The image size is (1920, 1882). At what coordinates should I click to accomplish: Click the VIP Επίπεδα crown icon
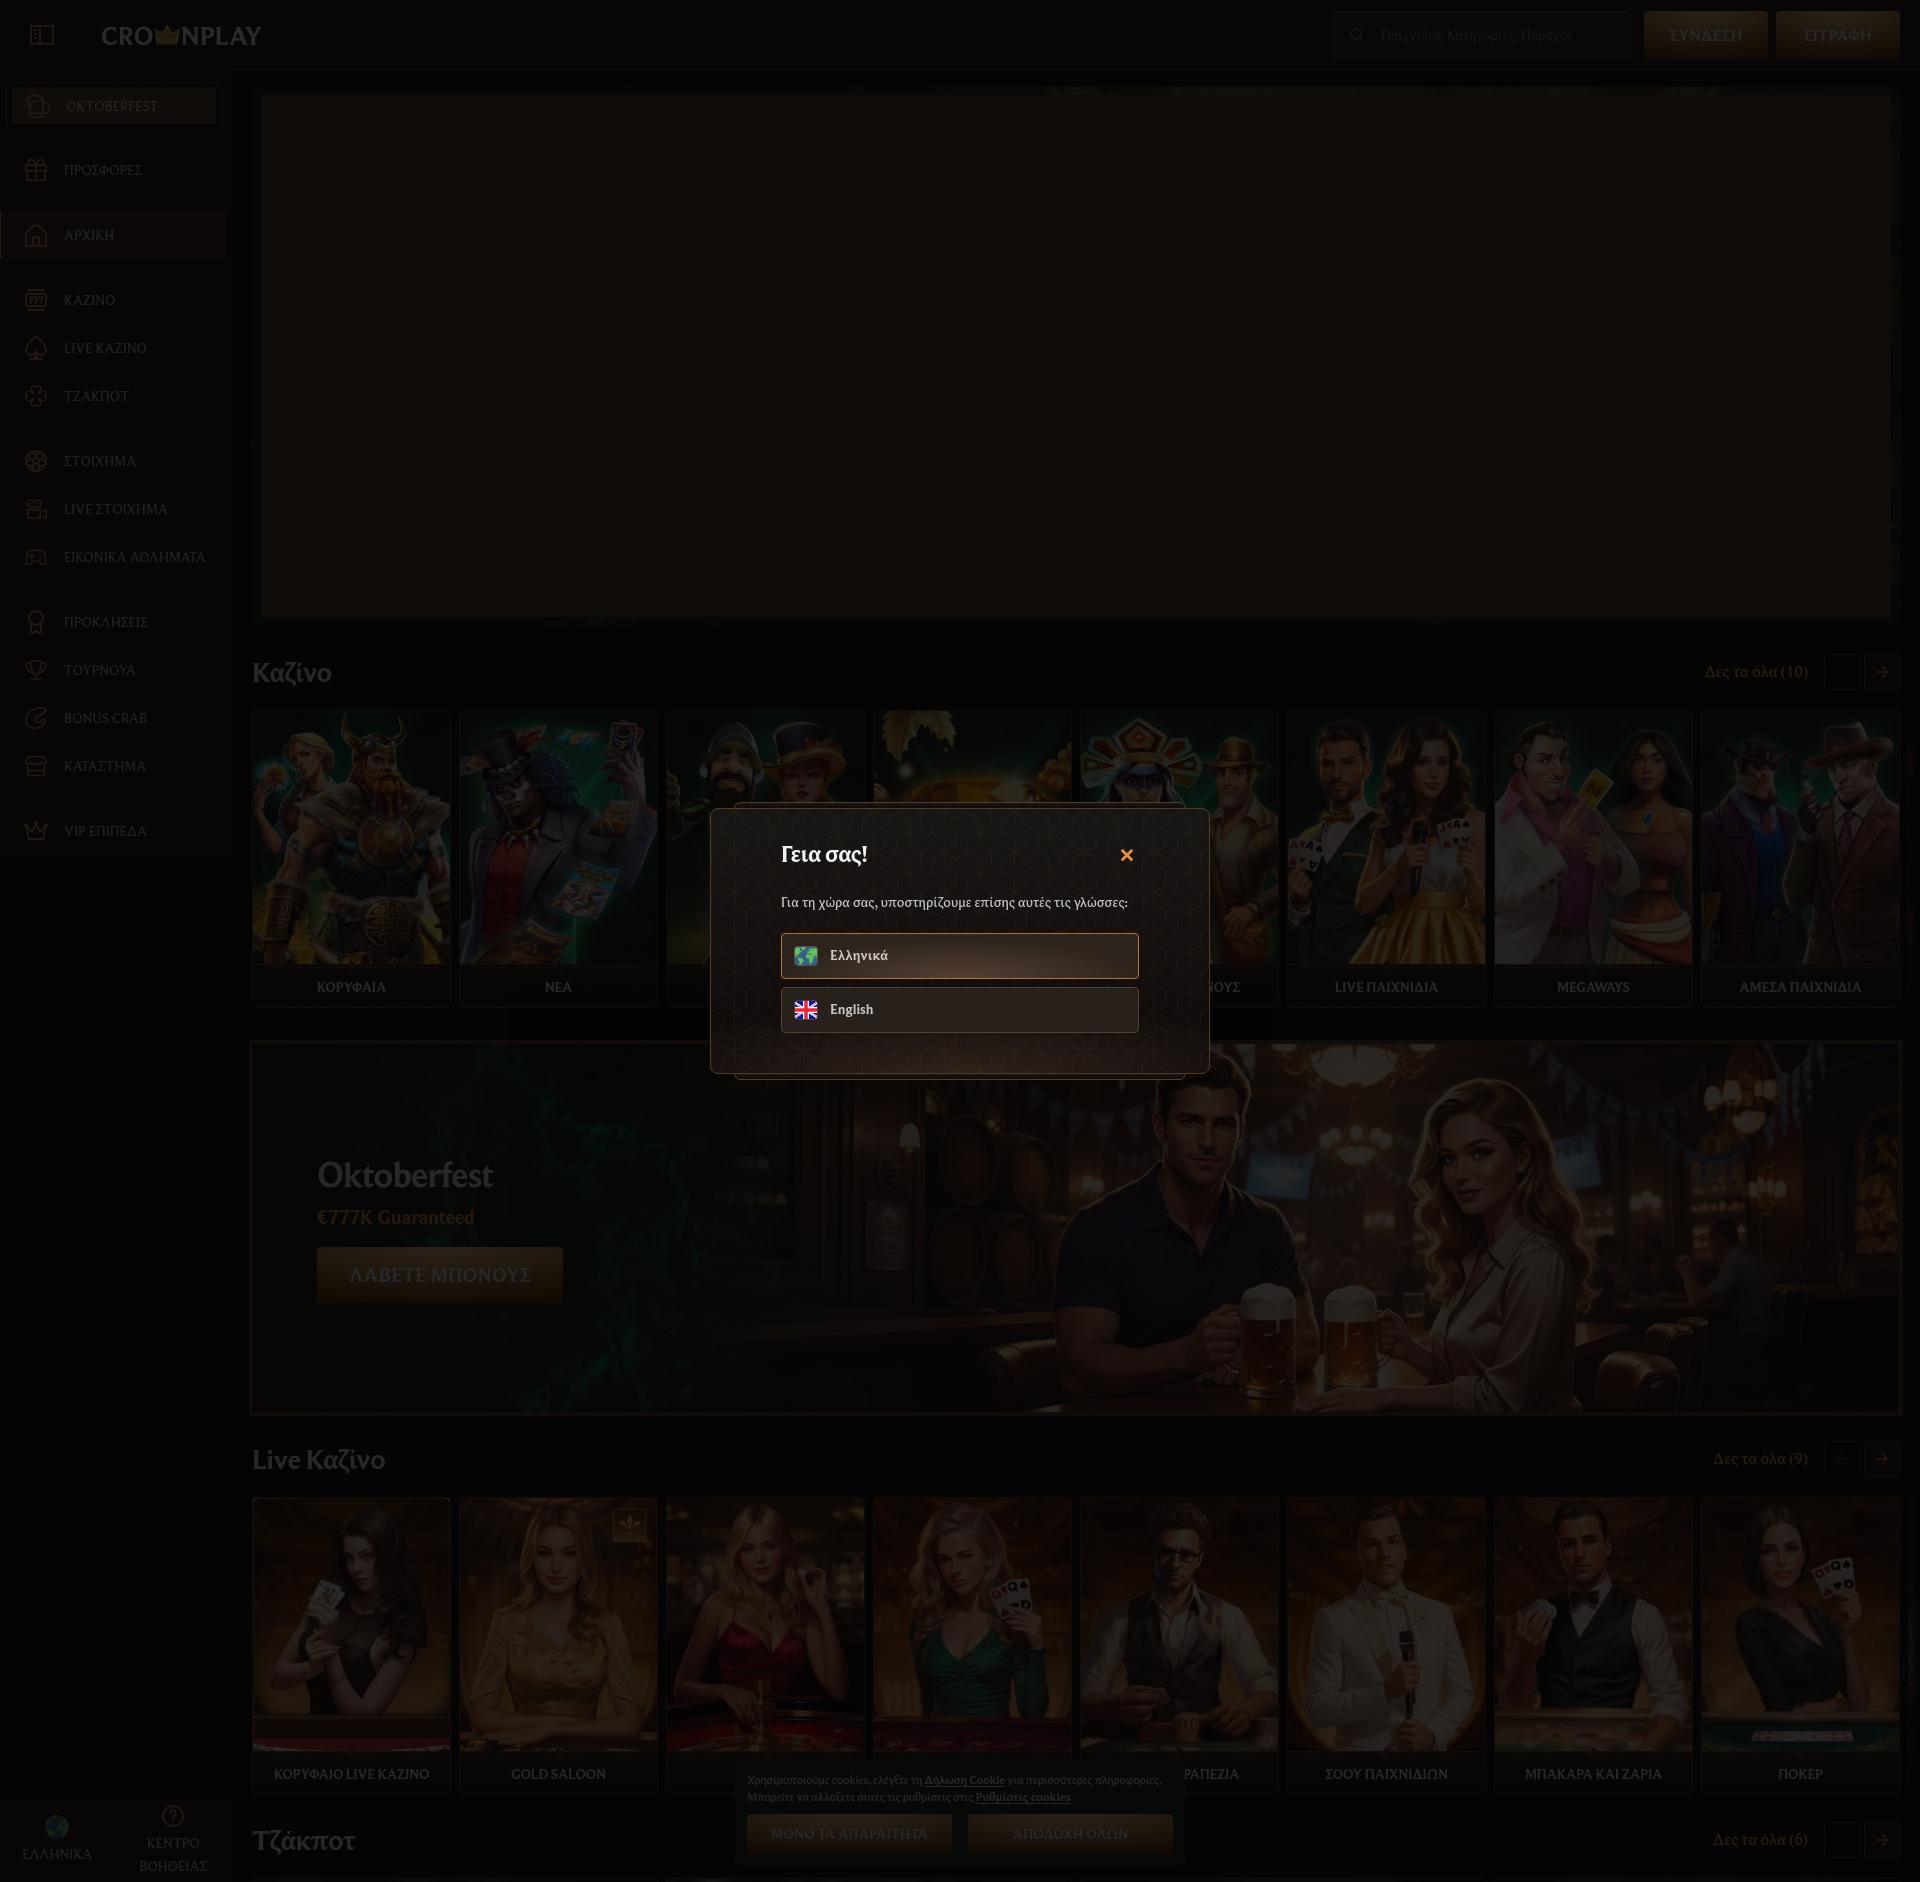(36, 831)
